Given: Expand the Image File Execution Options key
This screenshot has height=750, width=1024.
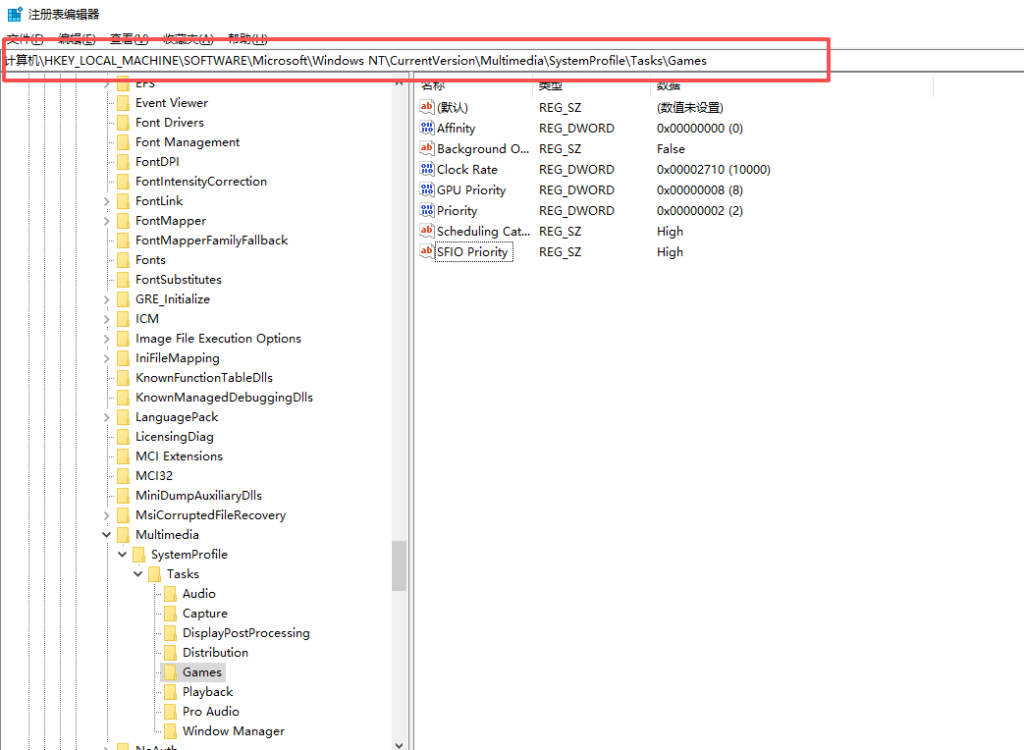Looking at the screenshot, I should coord(107,339).
